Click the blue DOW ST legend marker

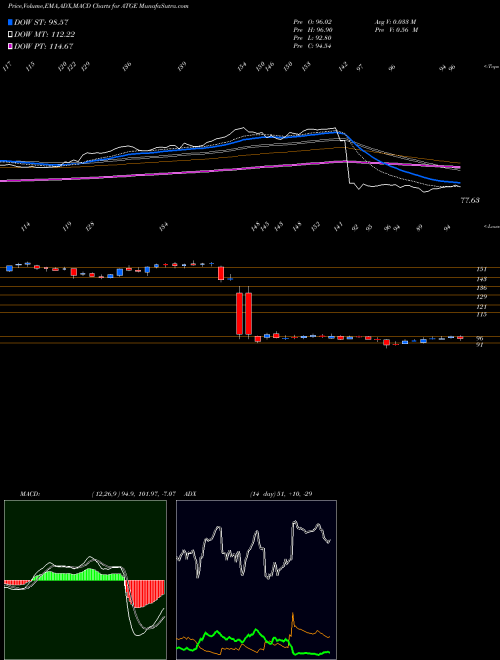(x=10, y=22)
